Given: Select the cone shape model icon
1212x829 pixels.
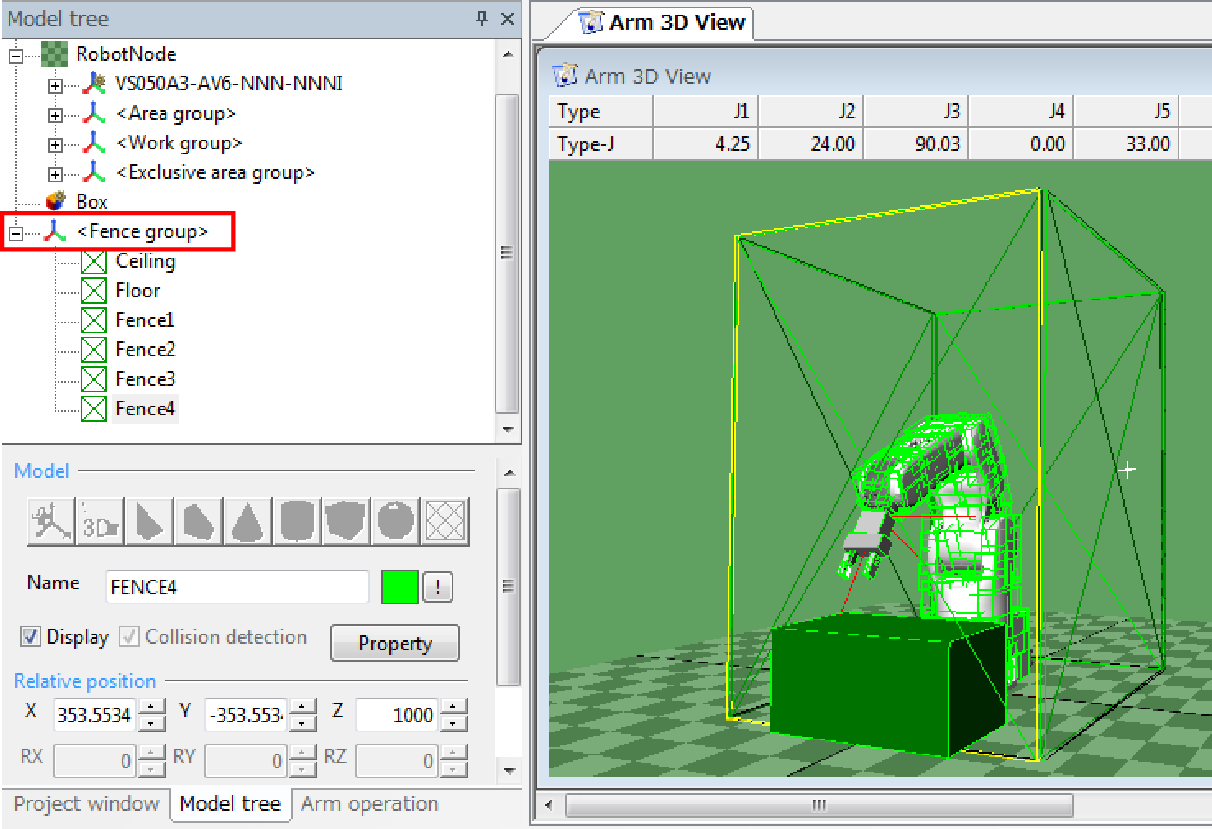Looking at the screenshot, I should [248, 521].
